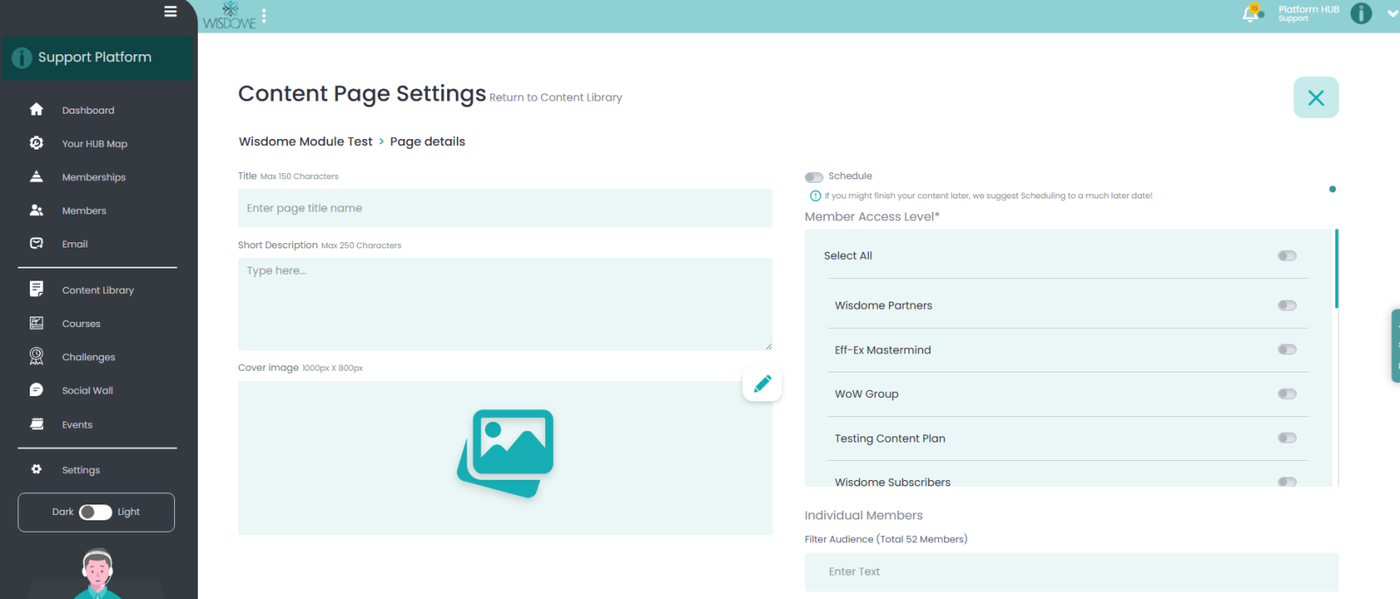Open Dashboard in the sidebar
The image size is (1400, 599).
tap(88, 110)
